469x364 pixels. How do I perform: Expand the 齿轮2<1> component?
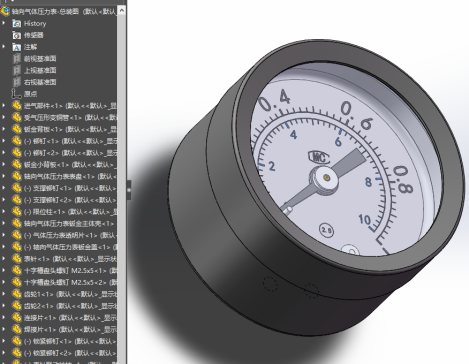pos(4,305)
